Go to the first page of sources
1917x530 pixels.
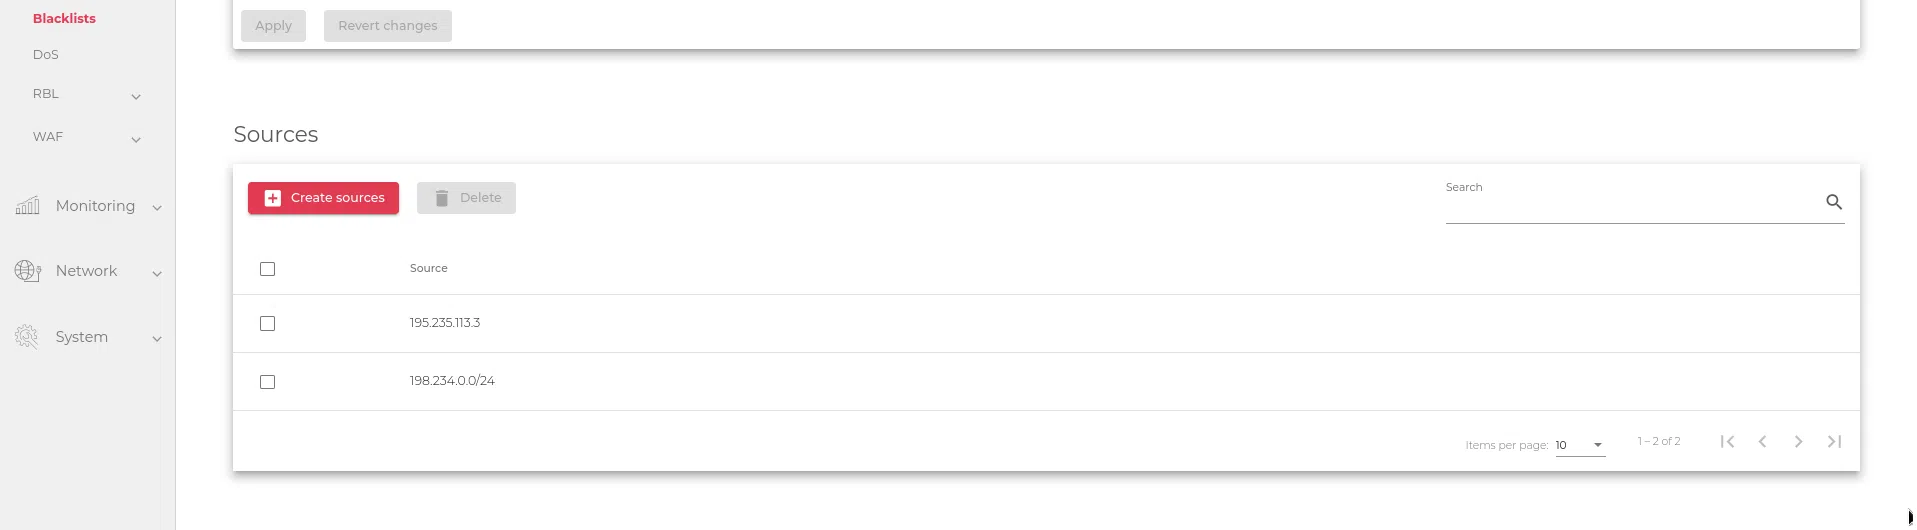[1727, 442]
